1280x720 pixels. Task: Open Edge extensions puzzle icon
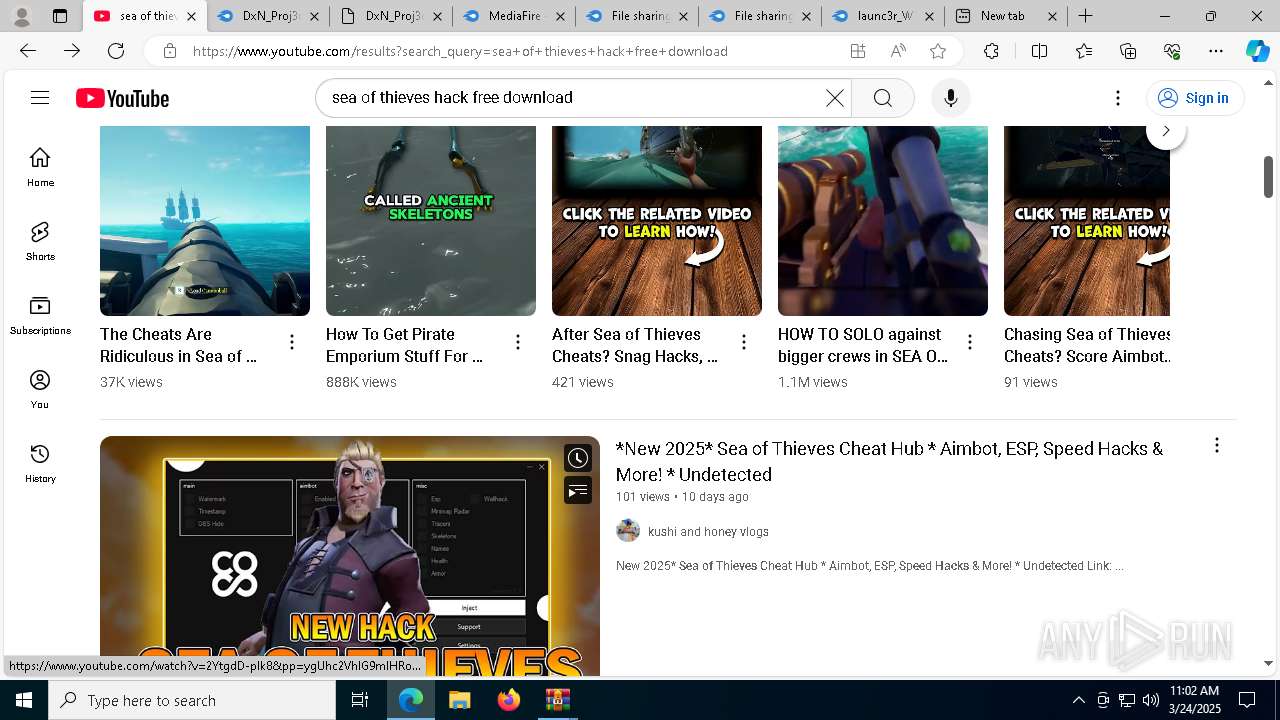(x=991, y=51)
